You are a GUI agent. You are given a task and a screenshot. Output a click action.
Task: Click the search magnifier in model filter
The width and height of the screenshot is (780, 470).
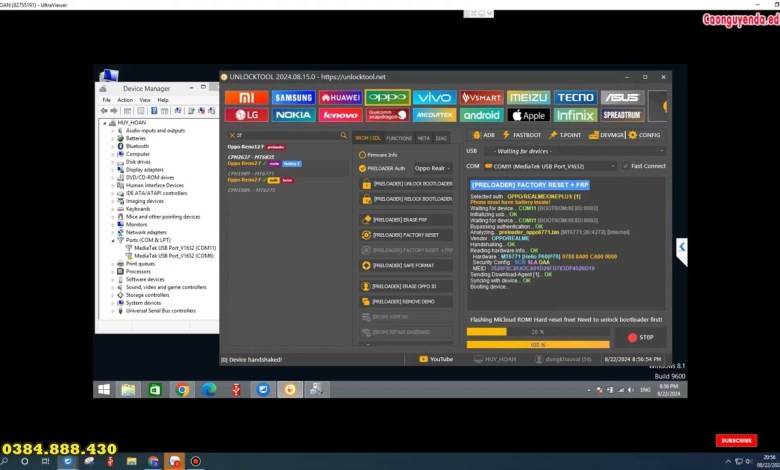pos(343,135)
